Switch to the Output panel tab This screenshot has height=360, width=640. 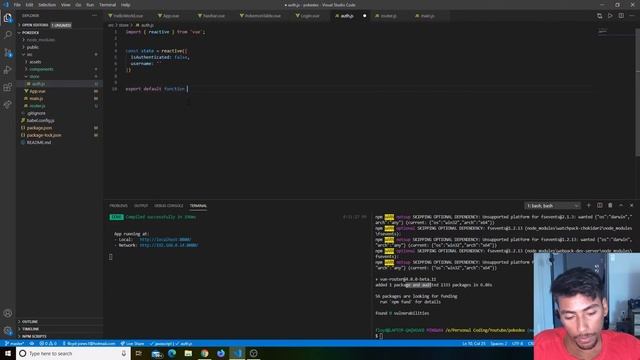[141, 206]
